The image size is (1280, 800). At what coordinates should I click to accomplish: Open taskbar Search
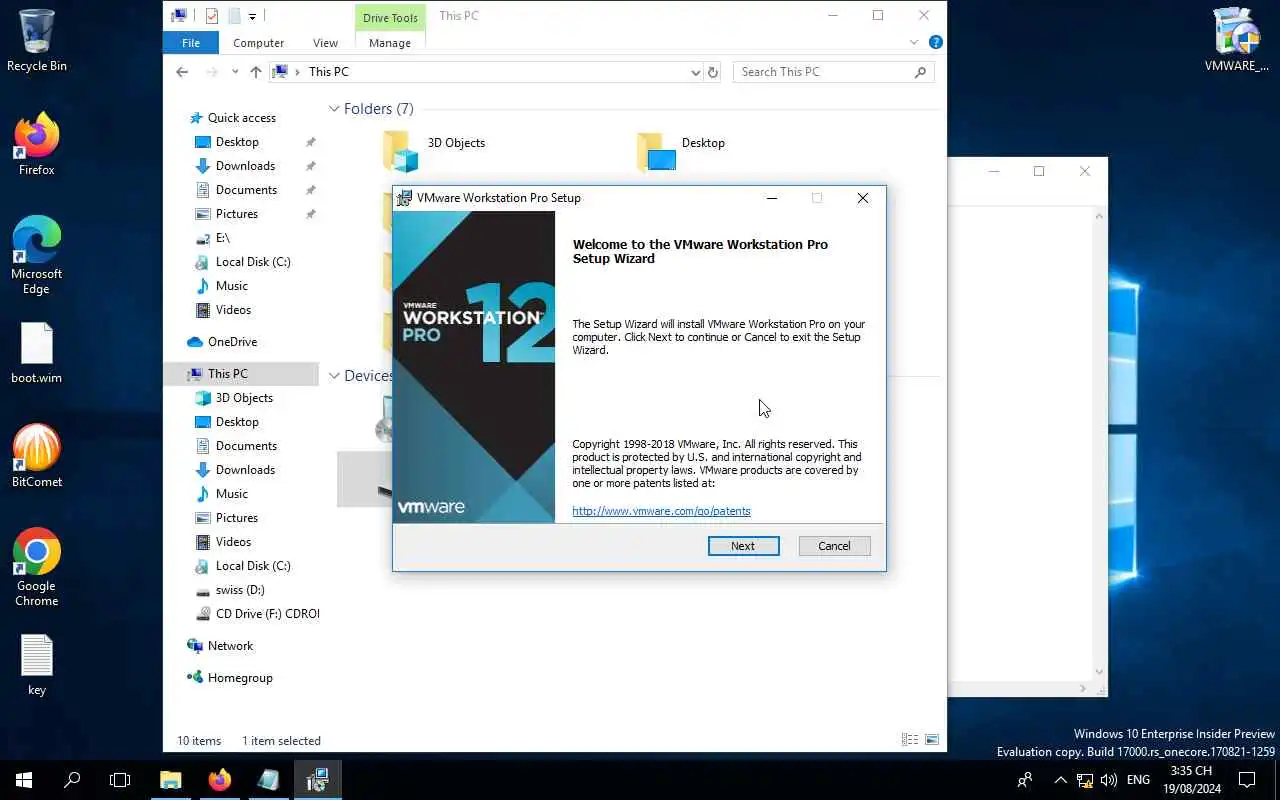72,780
